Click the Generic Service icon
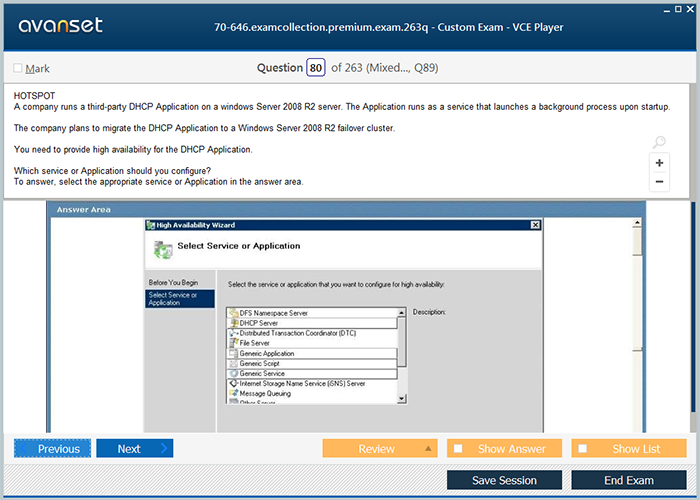This screenshot has width=700, height=500. click(x=233, y=373)
